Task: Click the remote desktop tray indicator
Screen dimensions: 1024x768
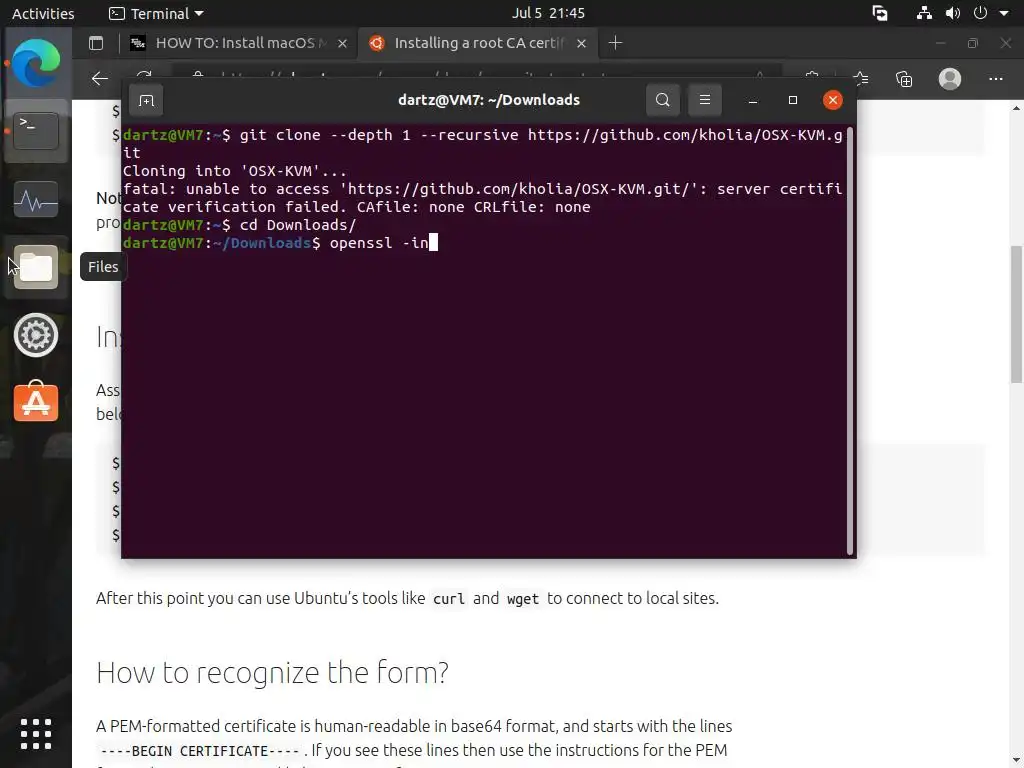Action: click(x=880, y=13)
